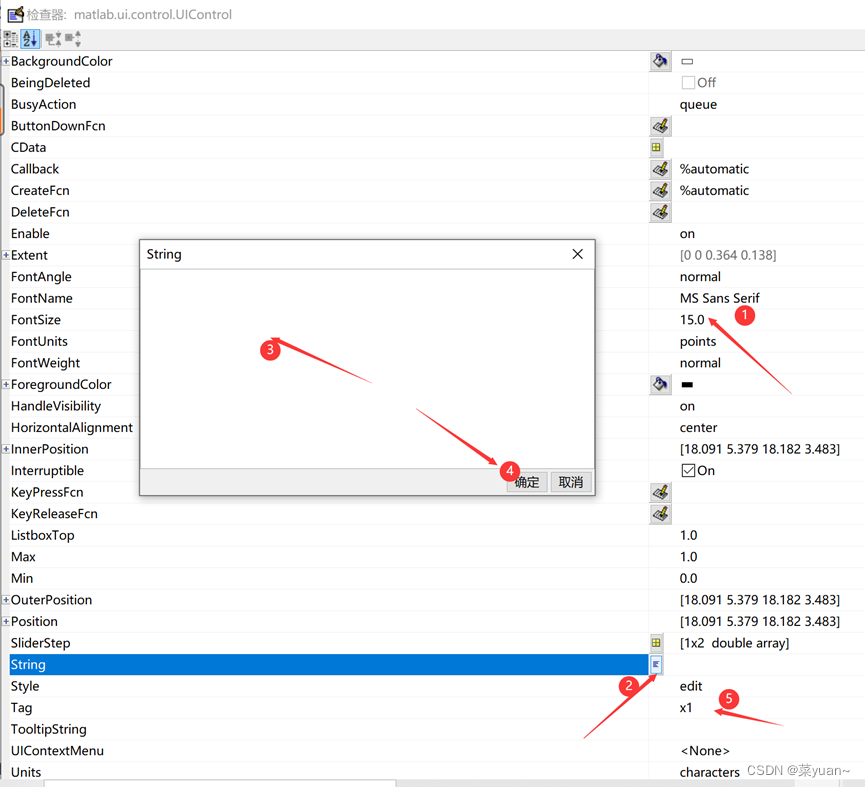Confirm String dialog with 确定
Viewport: 865px width, 787px height.
coord(527,482)
